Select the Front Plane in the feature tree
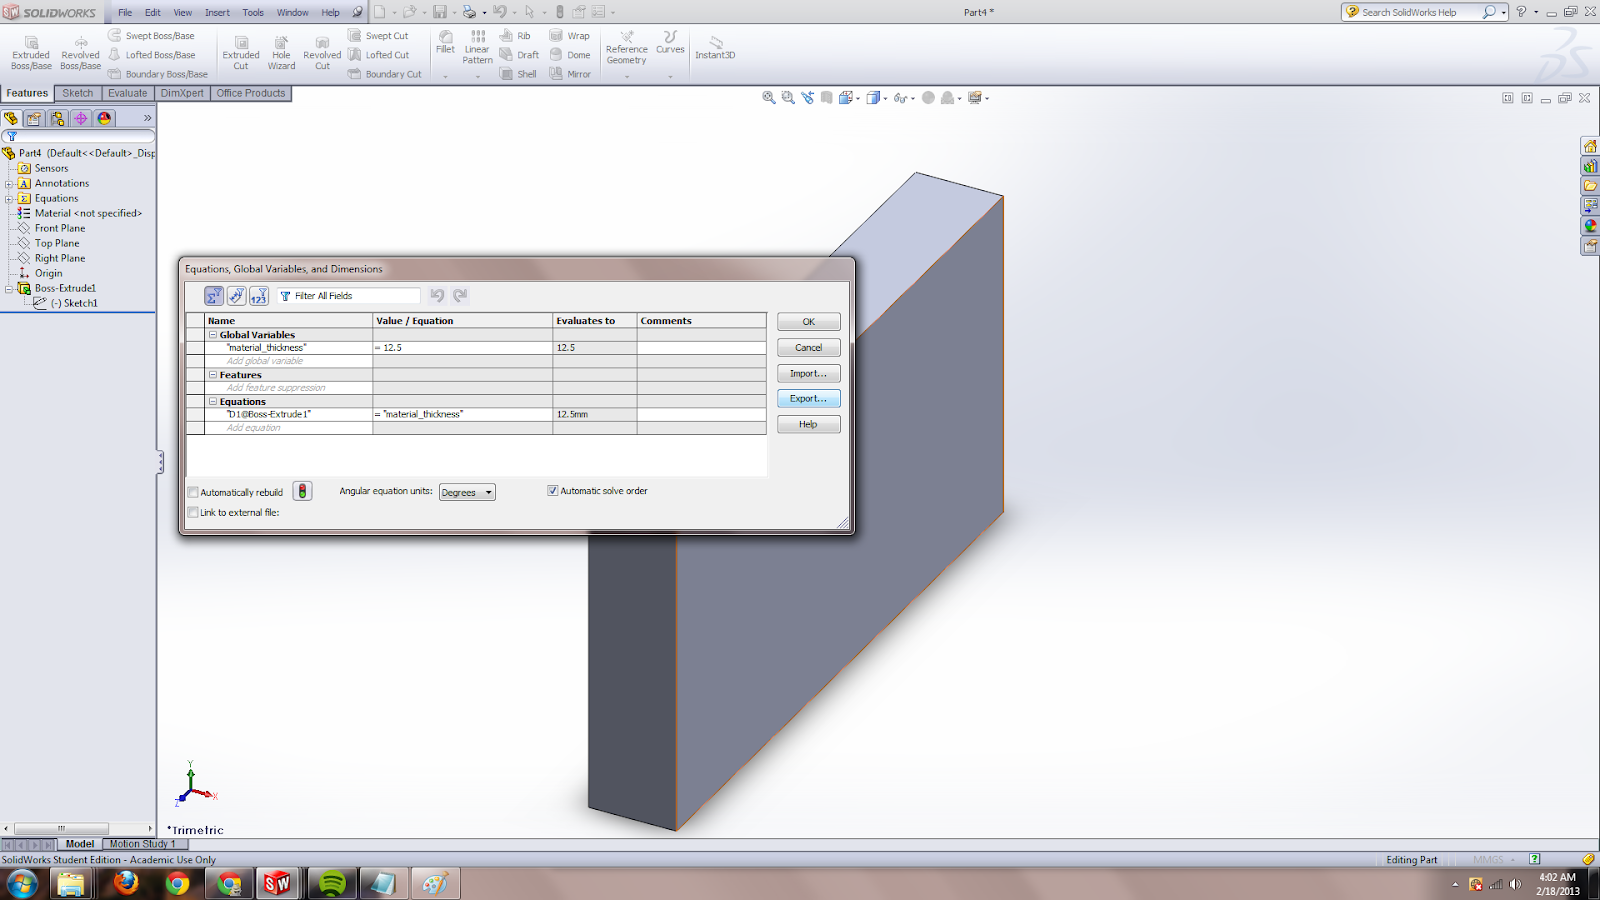 pos(60,228)
